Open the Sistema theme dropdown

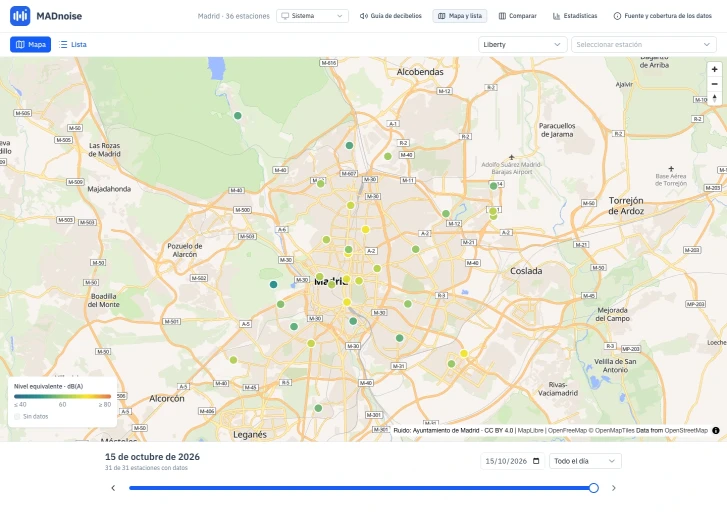pos(312,16)
